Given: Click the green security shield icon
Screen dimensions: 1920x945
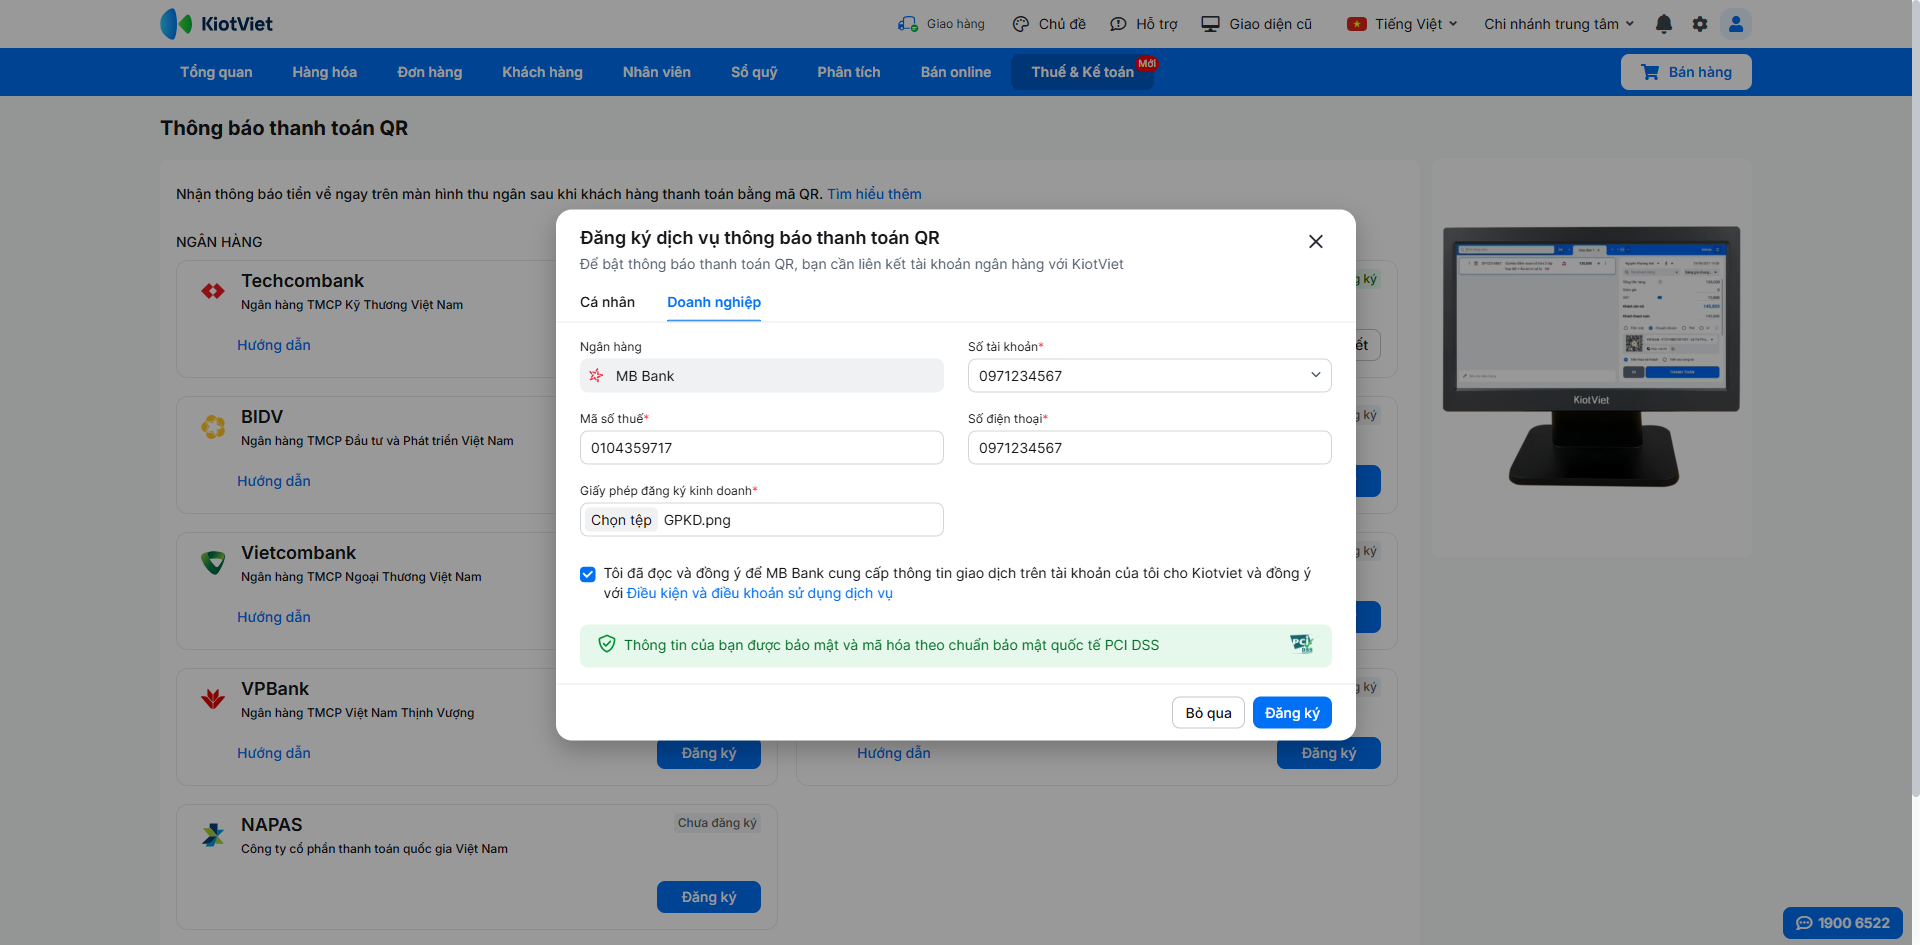Looking at the screenshot, I should click(x=606, y=644).
